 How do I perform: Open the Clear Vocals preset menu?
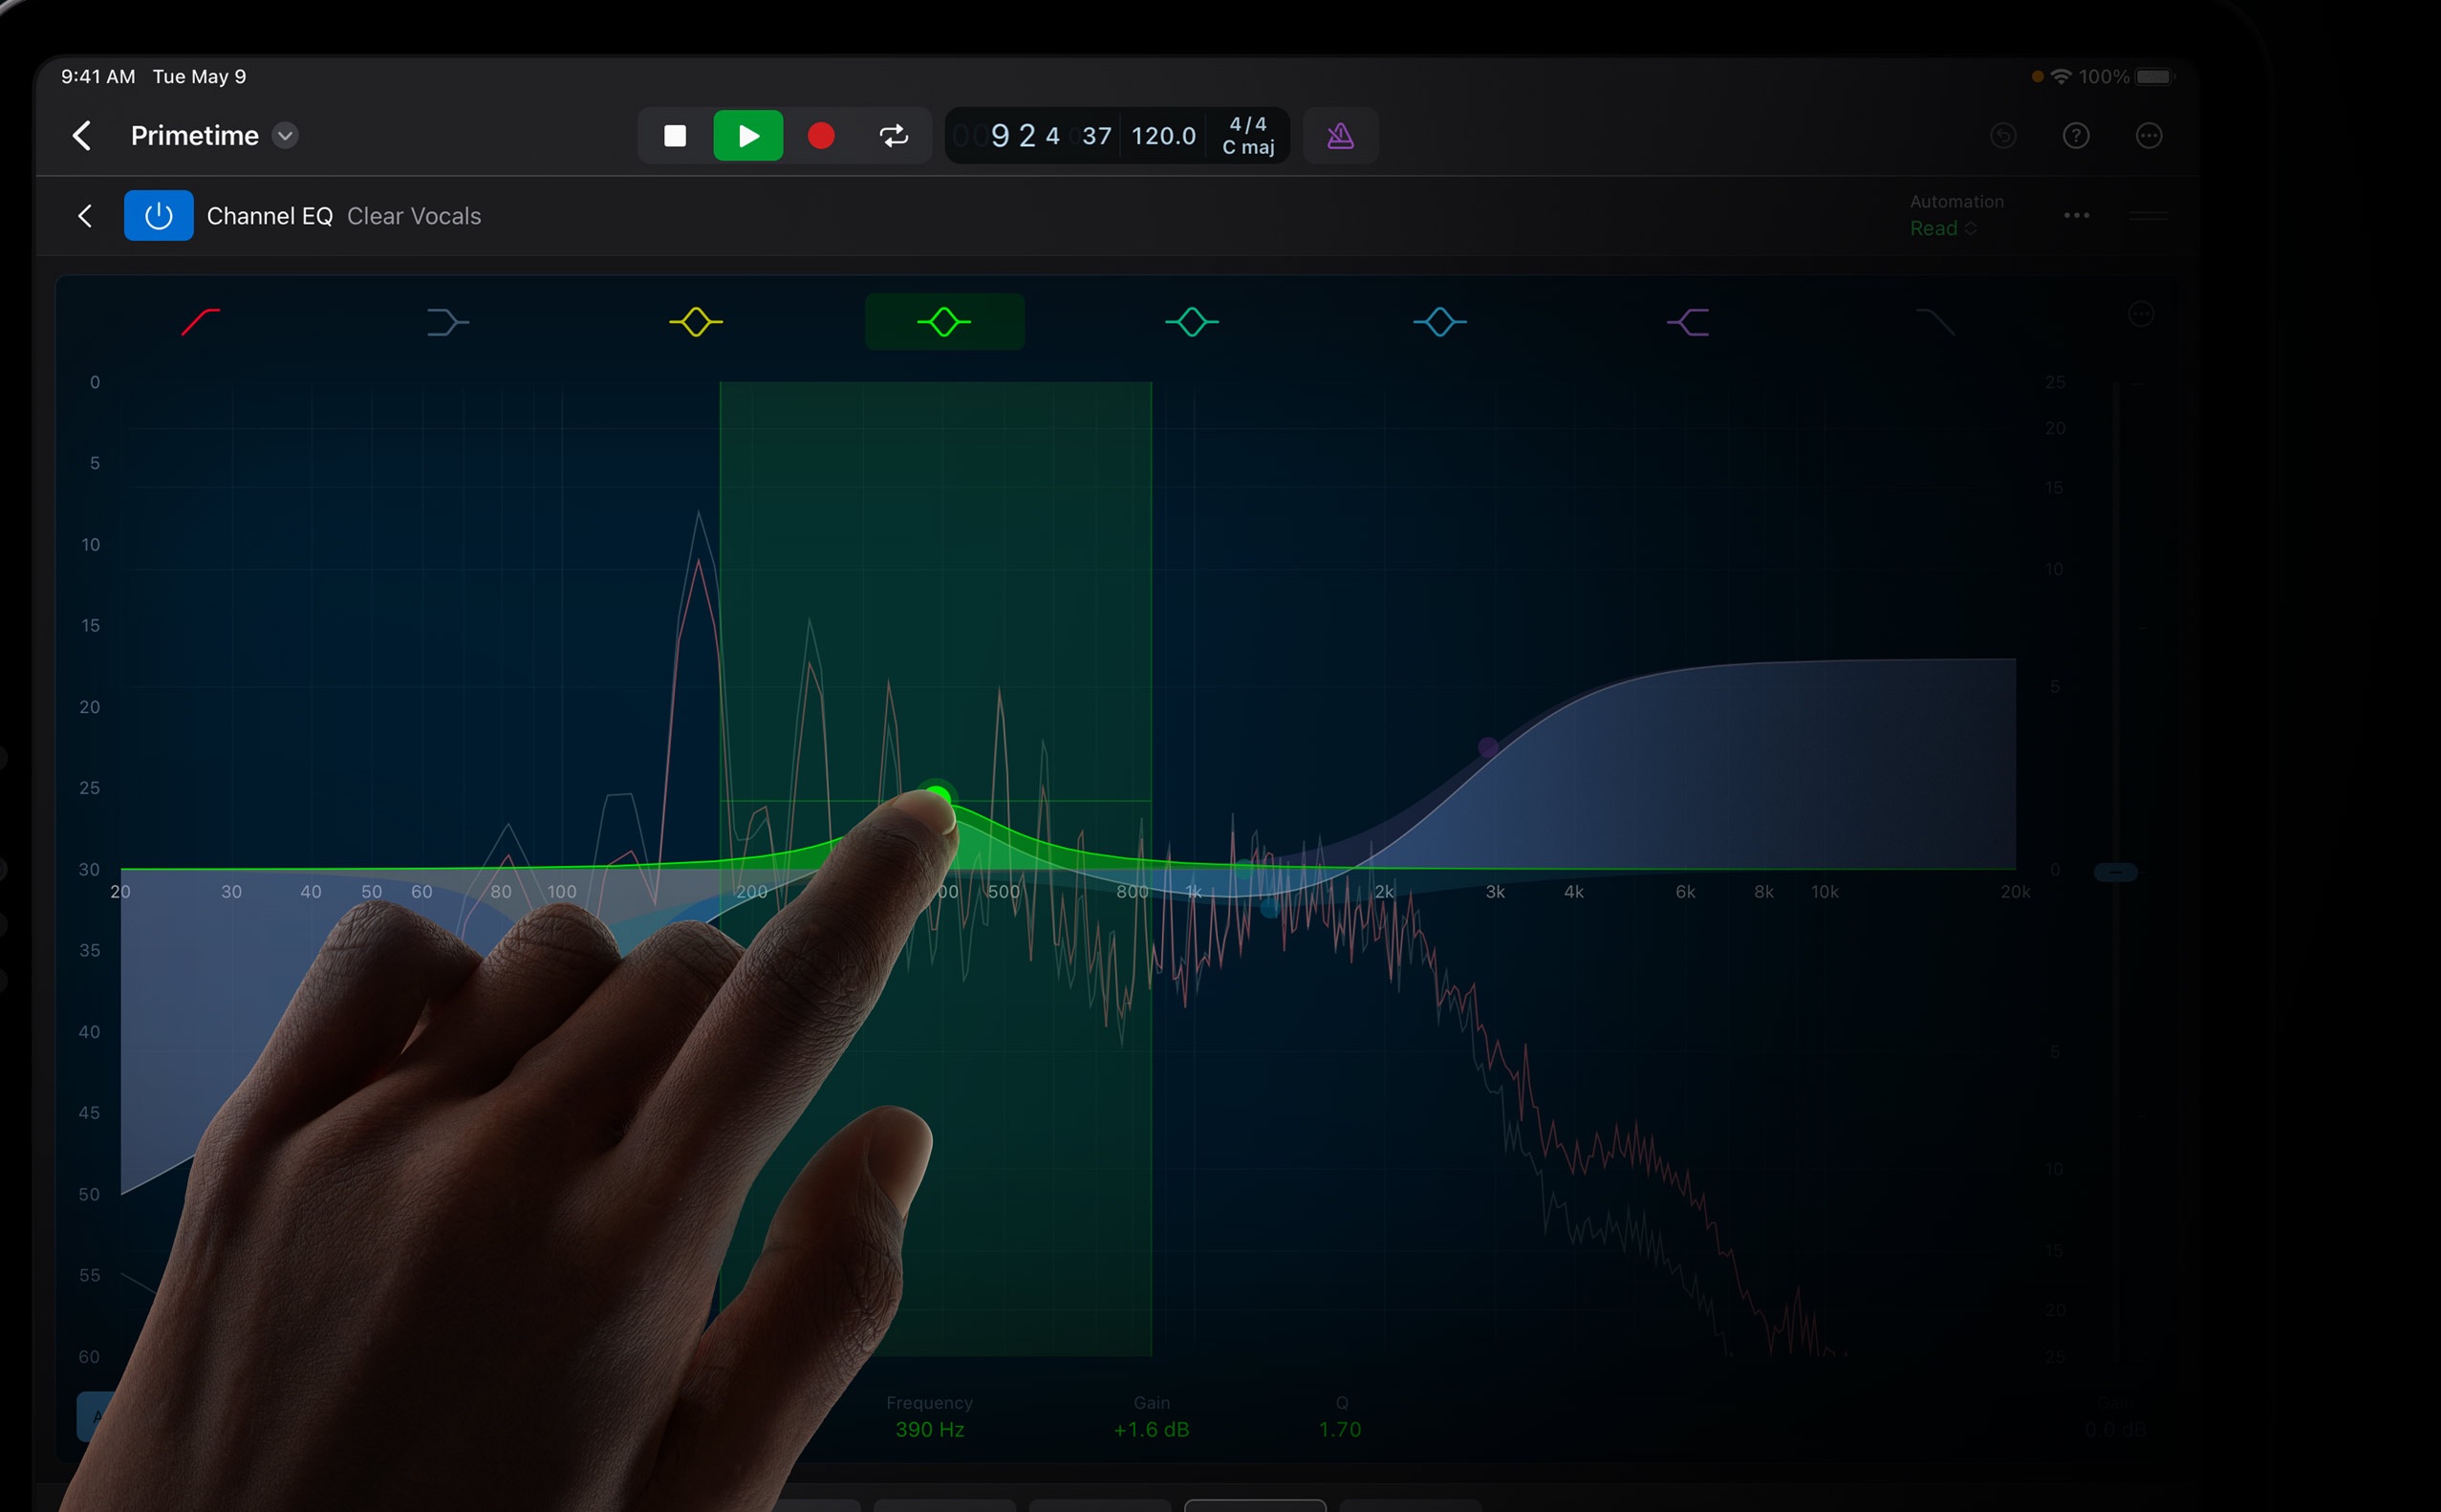tap(414, 216)
